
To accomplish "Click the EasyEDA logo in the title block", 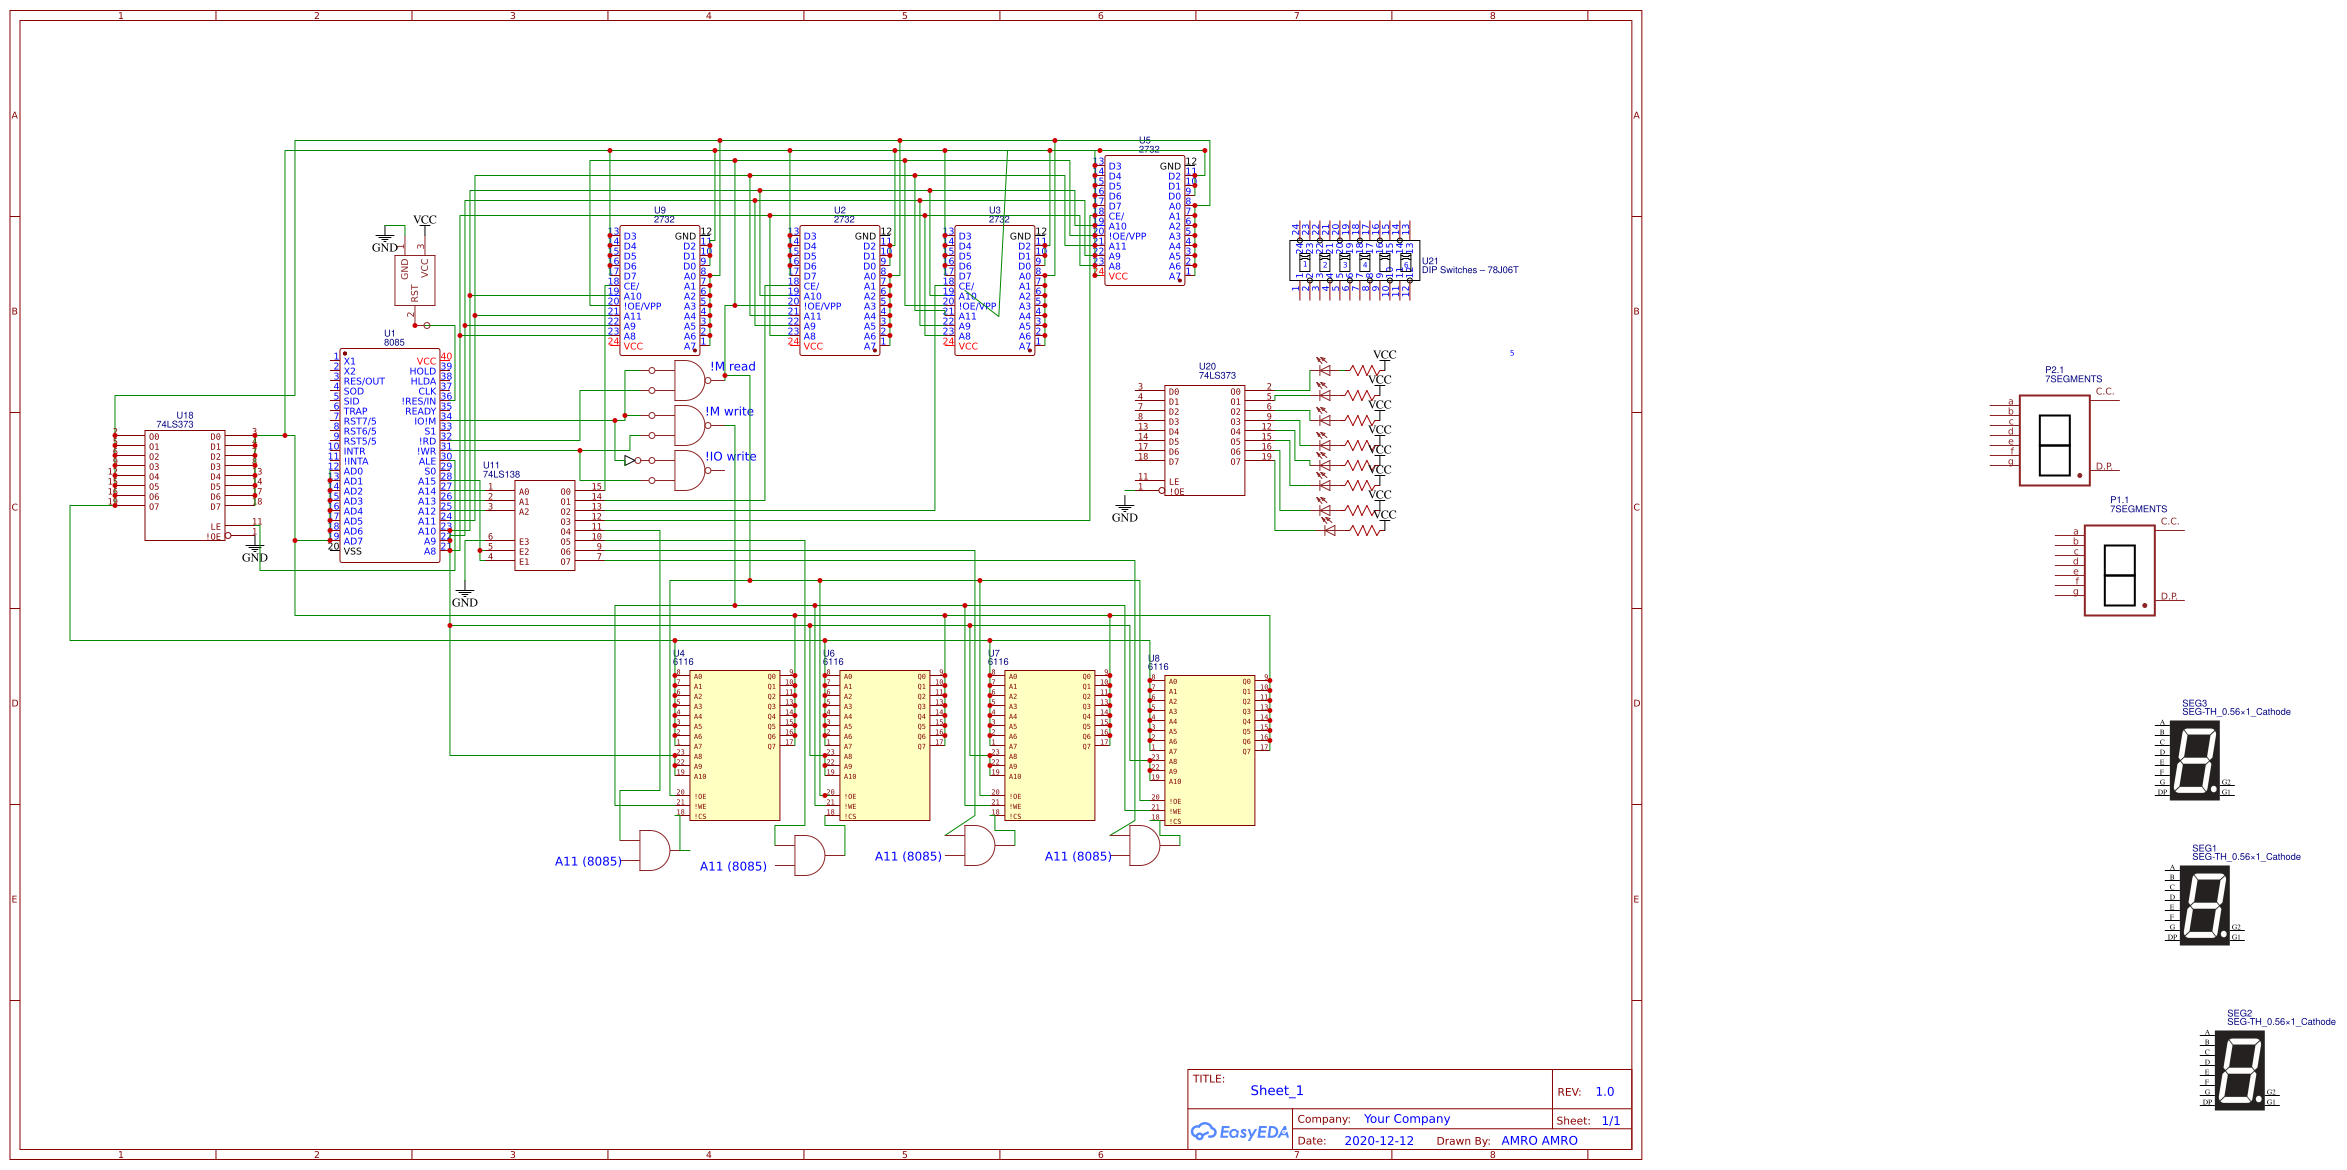I will tap(1240, 1133).
